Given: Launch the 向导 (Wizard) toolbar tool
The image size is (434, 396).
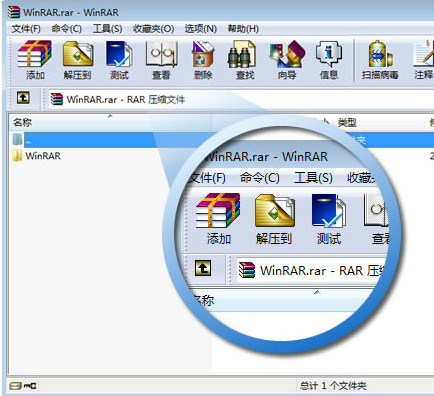Looking at the screenshot, I should pyautogui.click(x=287, y=60).
